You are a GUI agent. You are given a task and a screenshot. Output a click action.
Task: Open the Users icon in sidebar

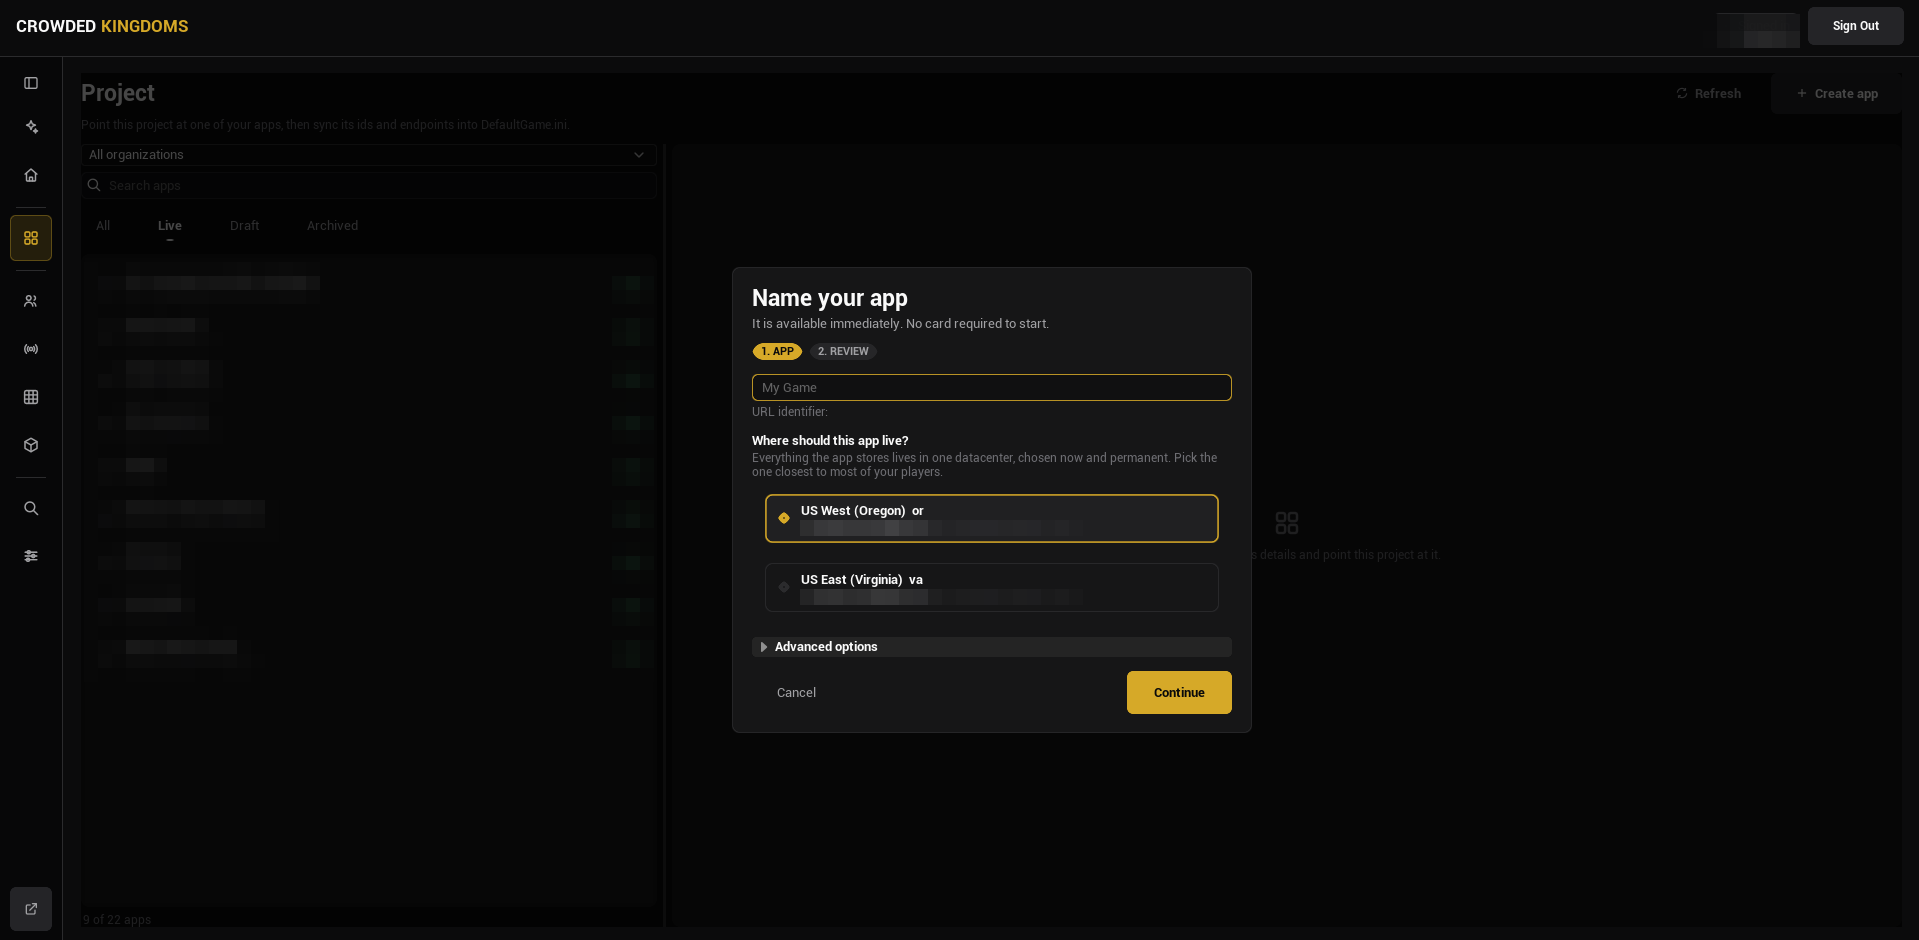(31, 301)
